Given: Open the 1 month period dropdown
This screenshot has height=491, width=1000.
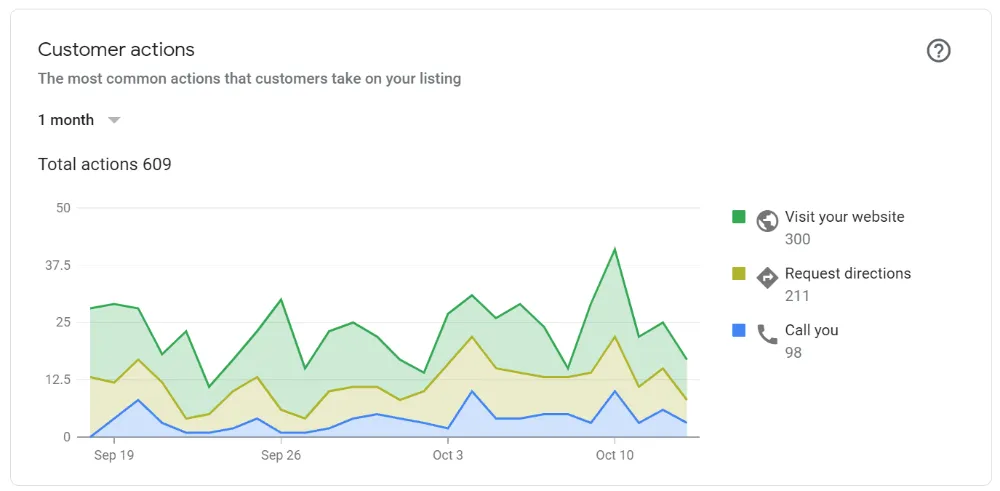Looking at the screenshot, I should point(67,120).
